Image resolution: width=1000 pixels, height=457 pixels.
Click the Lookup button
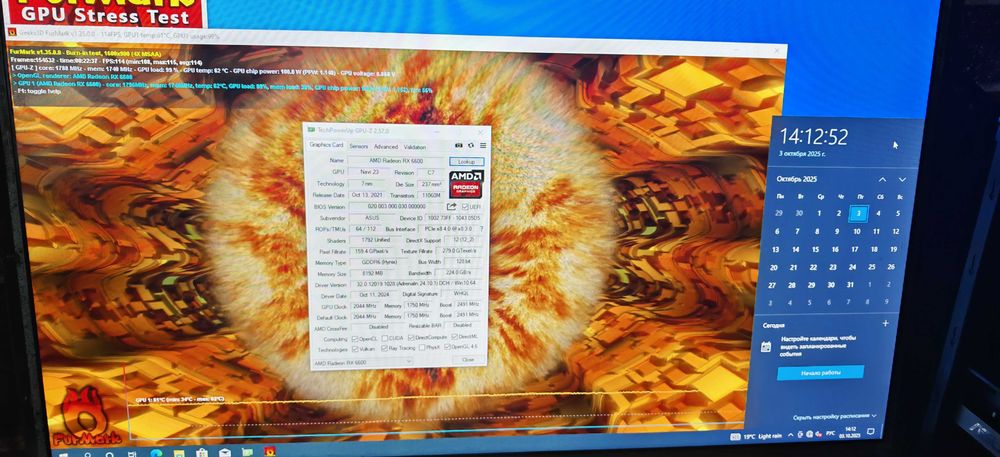[x=466, y=161]
